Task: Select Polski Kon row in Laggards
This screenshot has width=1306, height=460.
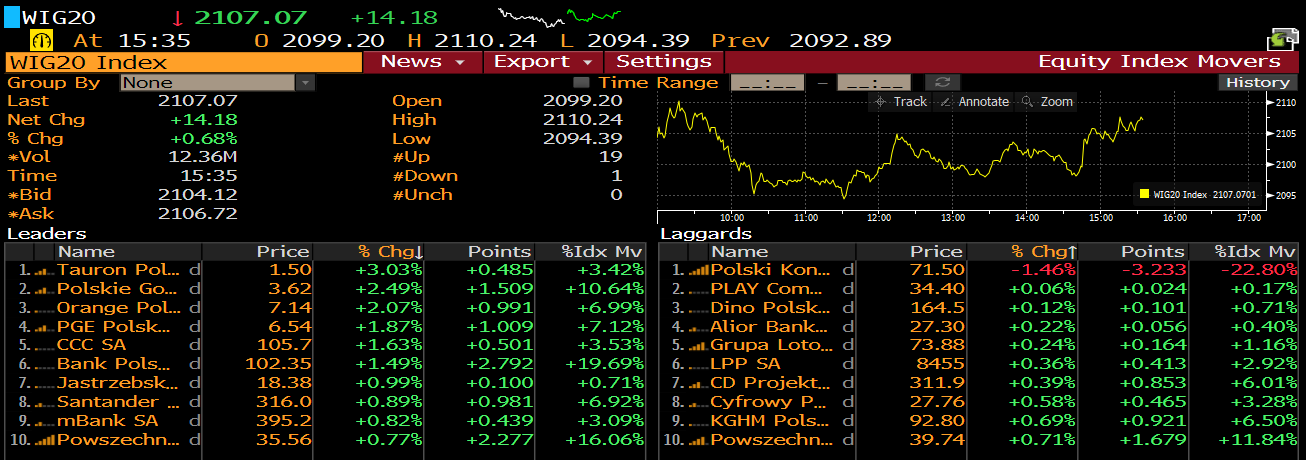Action: (979, 270)
